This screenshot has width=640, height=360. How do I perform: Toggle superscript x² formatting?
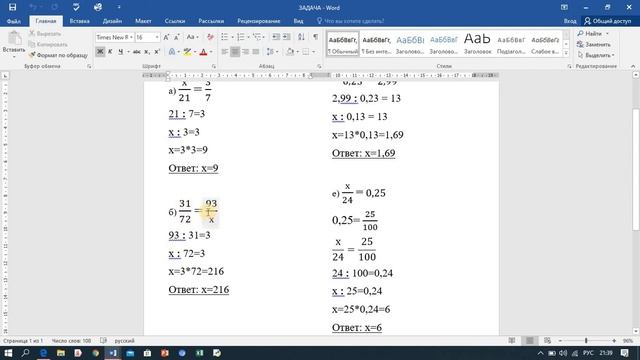point(157,52)
